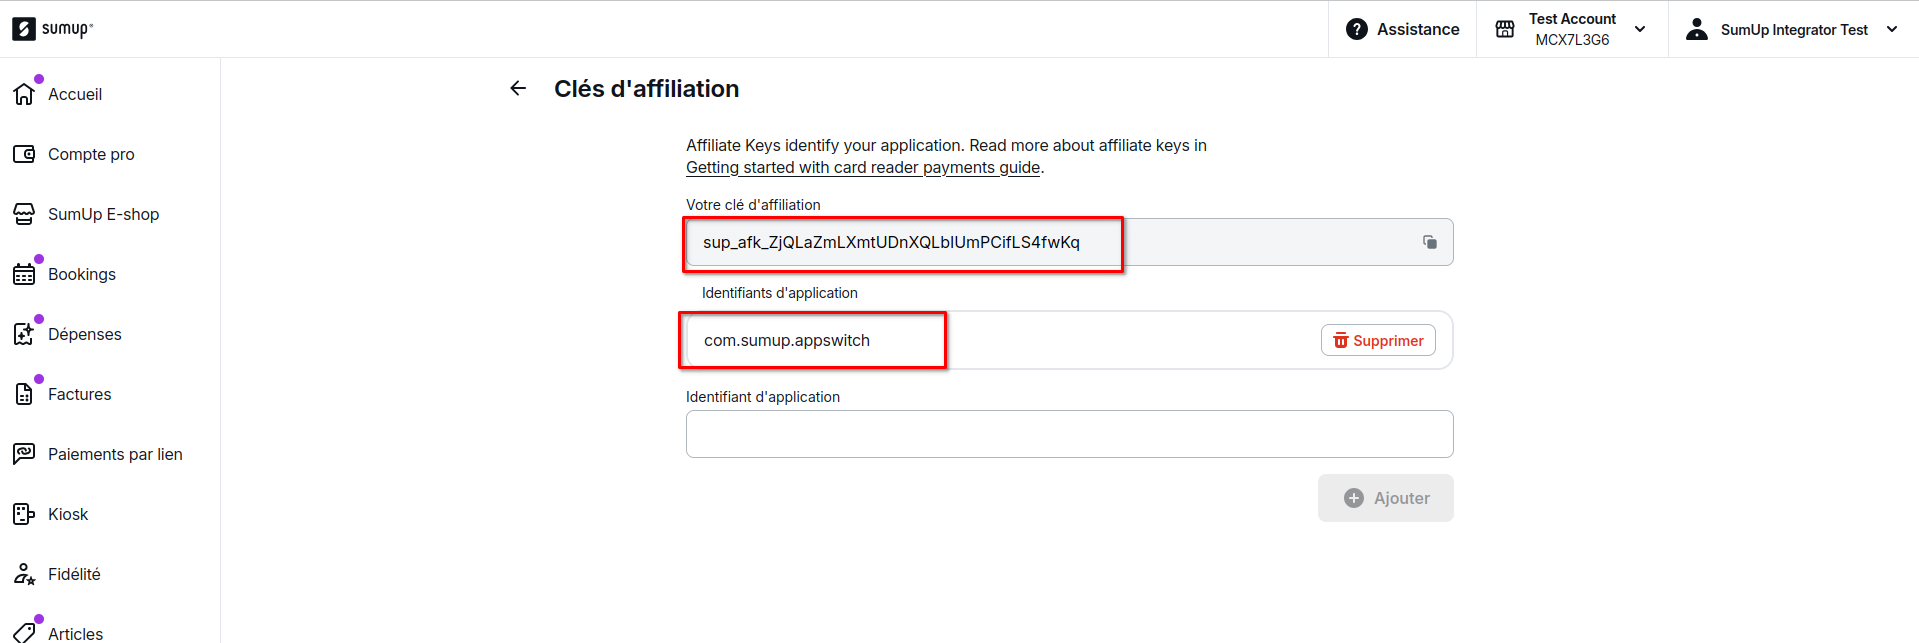Delete com.sumup.appswitch with Supprimer button
Viewport: 1919px width, 643px height.
click(x=1378, y=340)
